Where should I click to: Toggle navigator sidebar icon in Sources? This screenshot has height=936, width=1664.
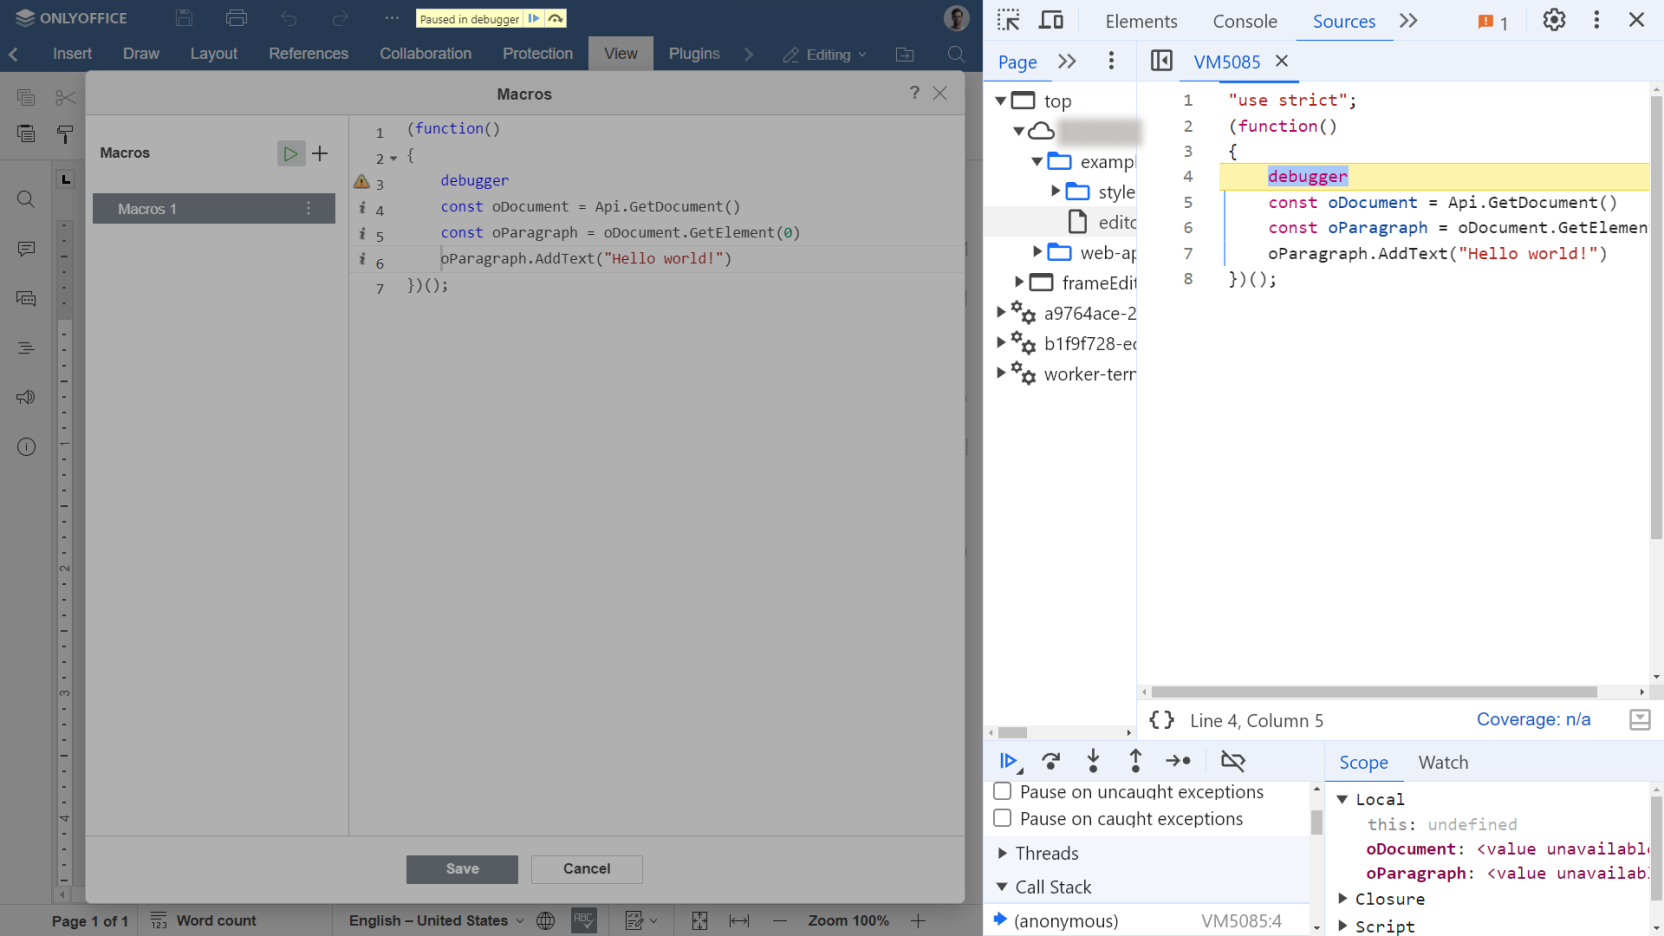tap(1161, 61)
